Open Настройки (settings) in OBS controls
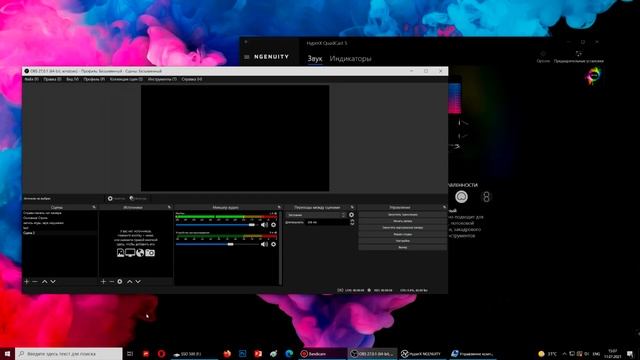This screenshot has width=640, height=360. coord(402,241)
